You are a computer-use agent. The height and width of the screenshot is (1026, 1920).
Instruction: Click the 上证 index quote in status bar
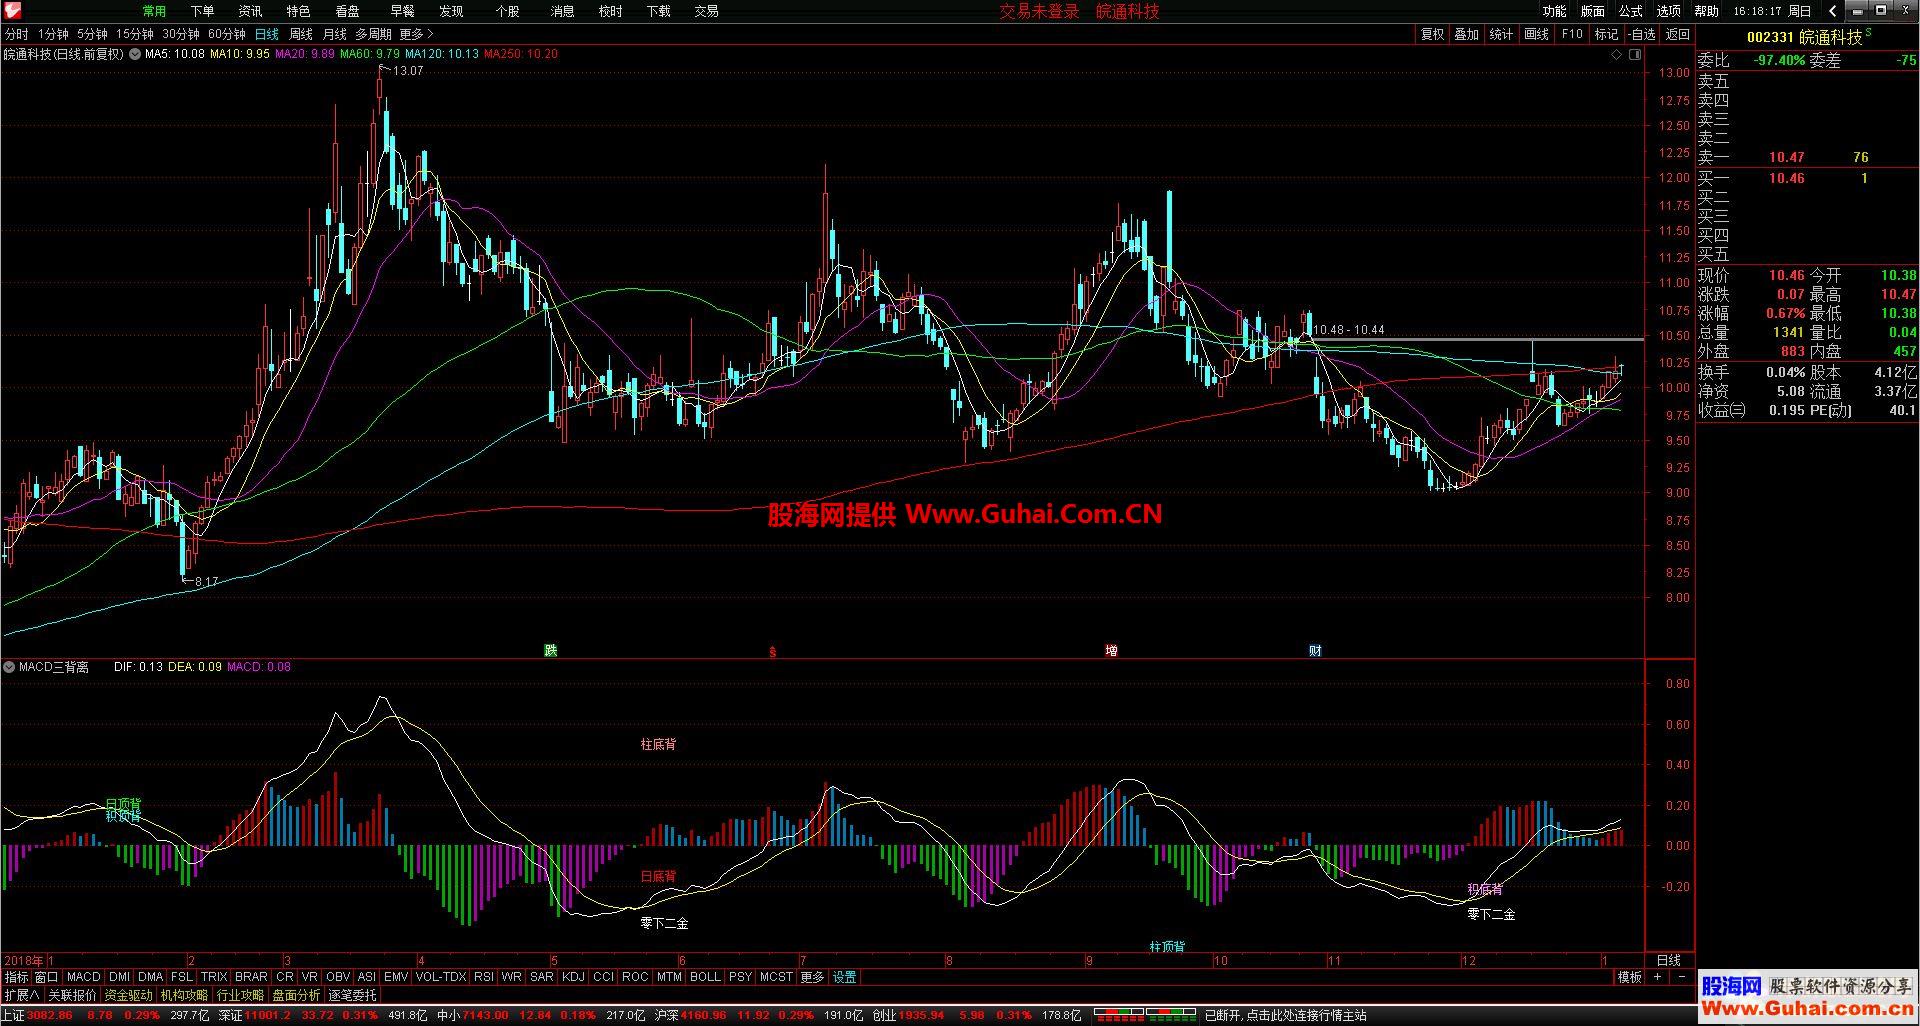(x=105, y=1015)
